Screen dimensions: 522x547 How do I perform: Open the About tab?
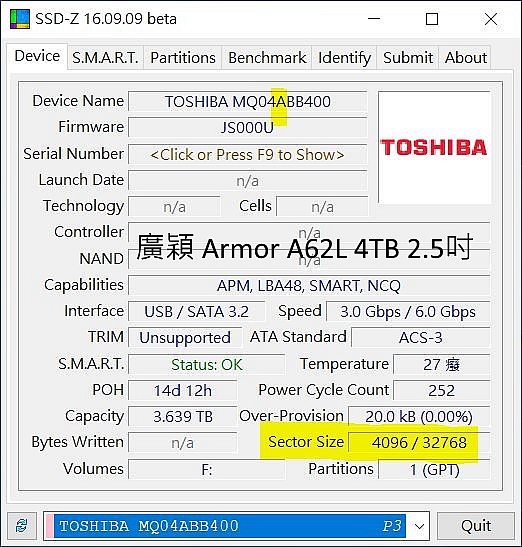(x=465, y=58)
